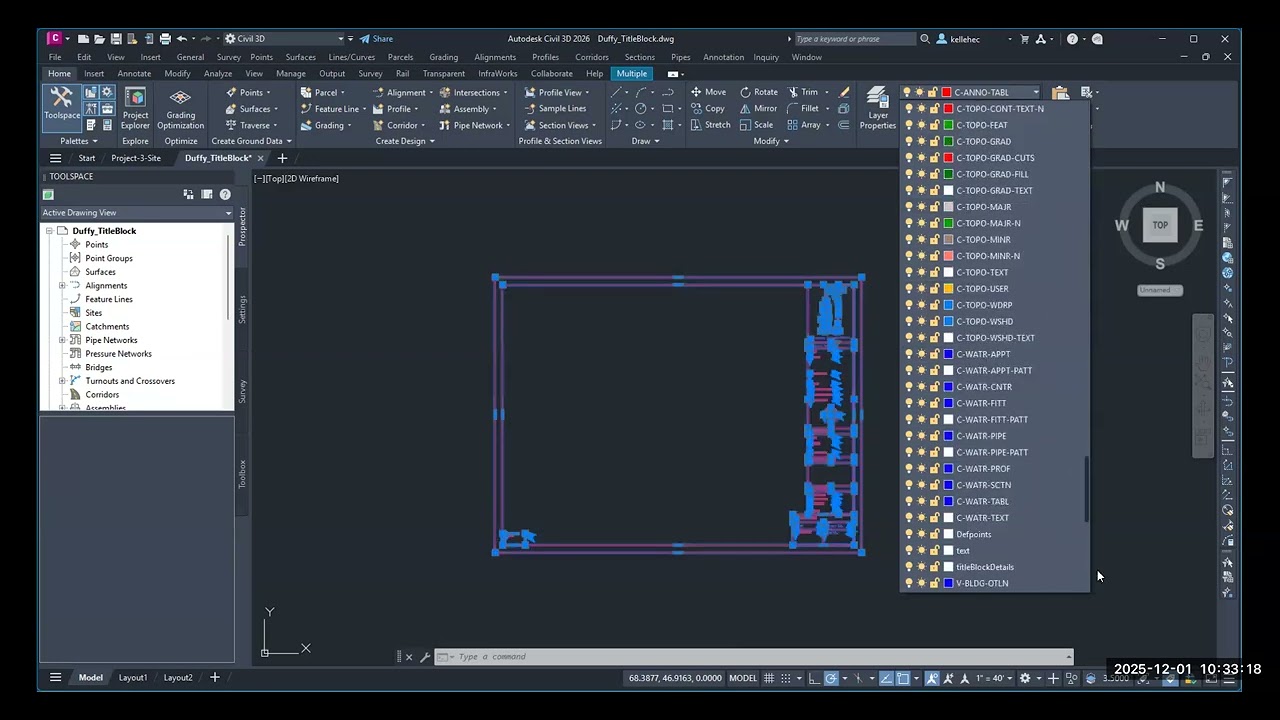Select the Mirror tool
The image size is (1280, 720).
(x=758, y=108)
